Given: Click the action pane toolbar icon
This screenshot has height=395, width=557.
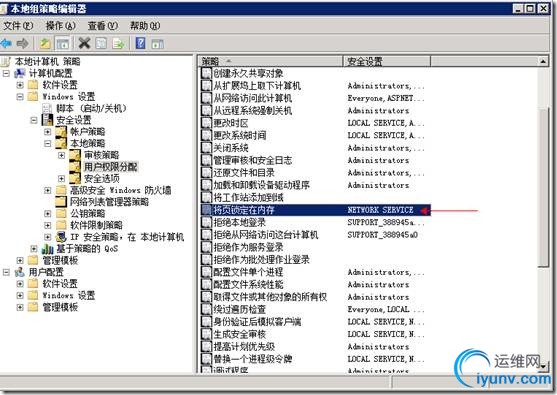Looking at the screenshot, I should (157, 44).
